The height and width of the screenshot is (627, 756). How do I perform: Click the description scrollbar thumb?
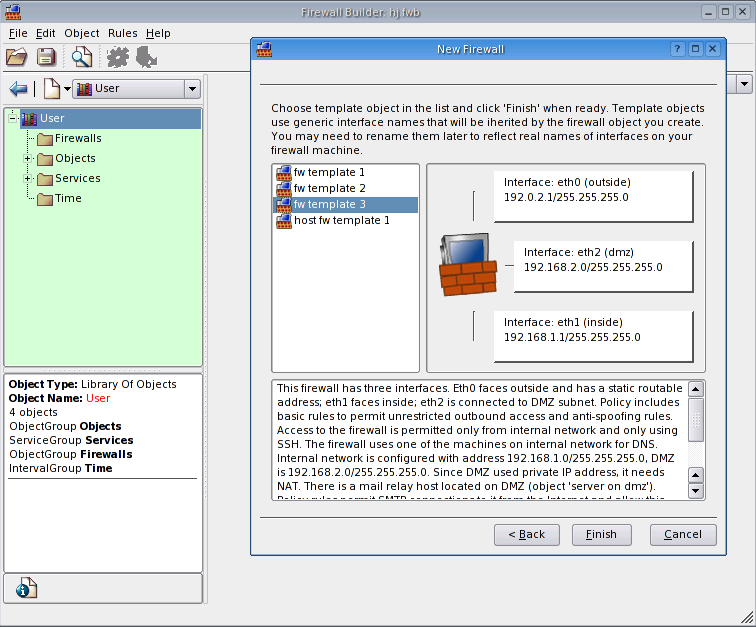[696, 420]
